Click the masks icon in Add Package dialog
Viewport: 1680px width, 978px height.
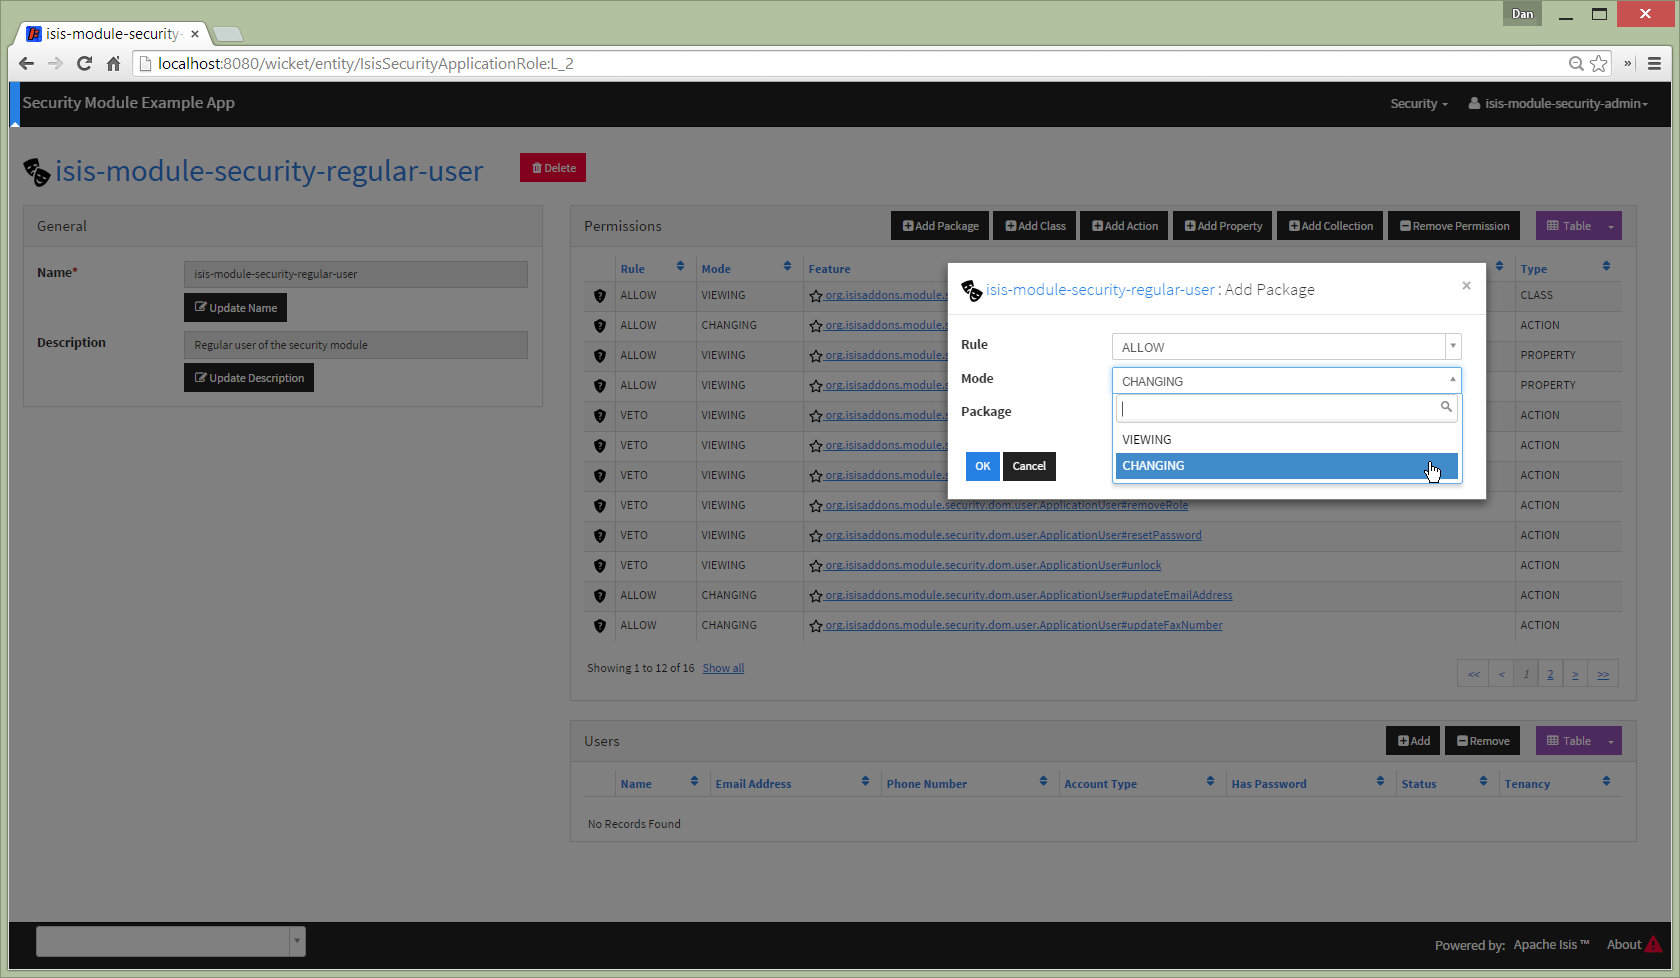tap(971, 290)
